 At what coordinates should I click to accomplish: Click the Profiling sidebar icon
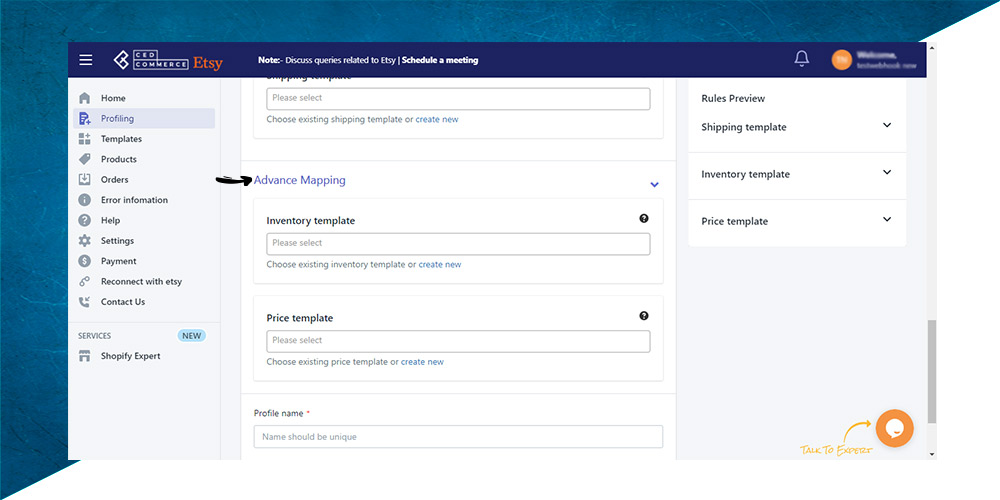point(84,119)
